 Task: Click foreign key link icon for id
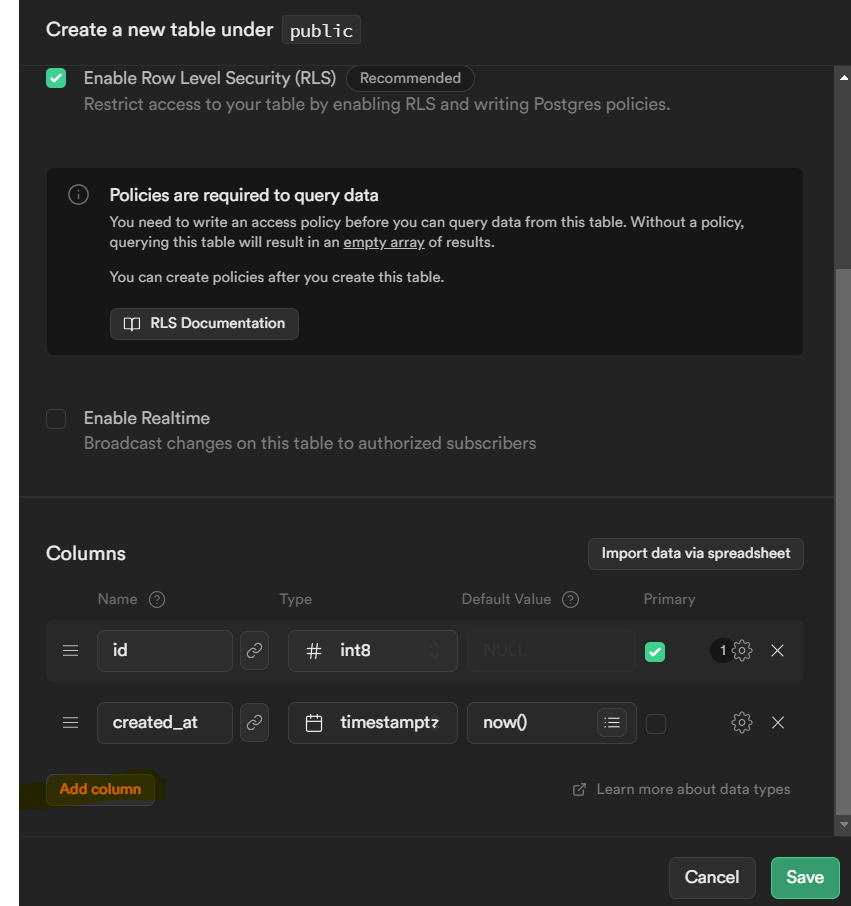tap(255, 651)
